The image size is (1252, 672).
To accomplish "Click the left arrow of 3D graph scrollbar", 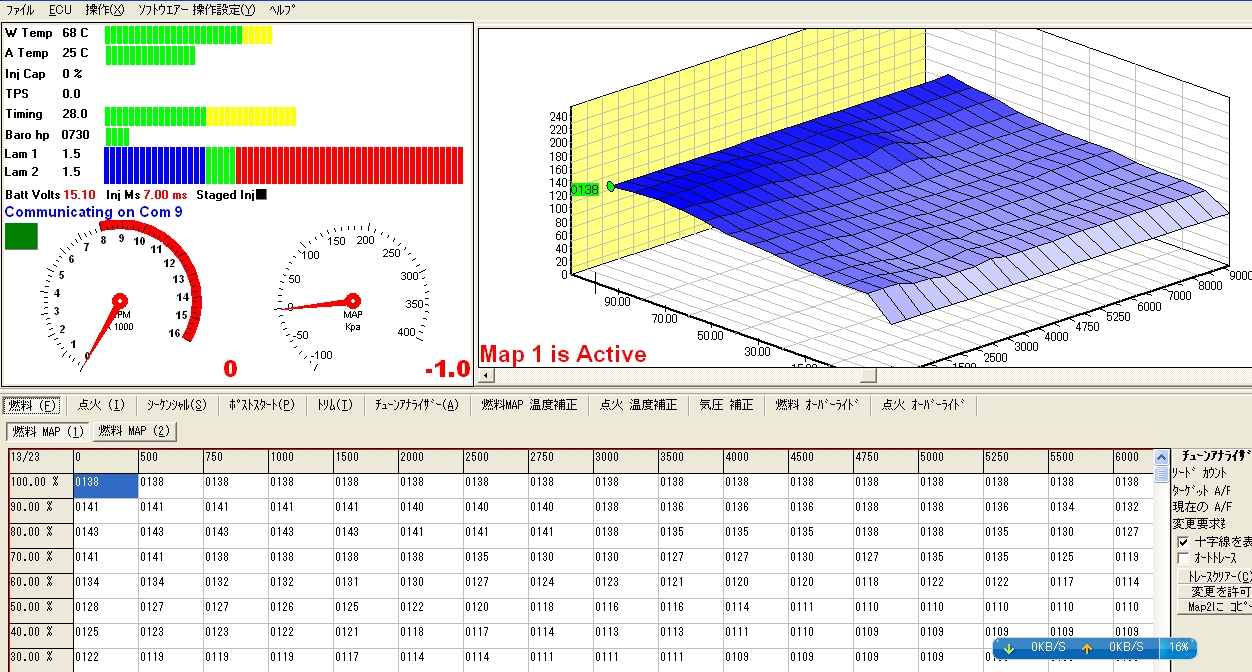I will [486, 375].
